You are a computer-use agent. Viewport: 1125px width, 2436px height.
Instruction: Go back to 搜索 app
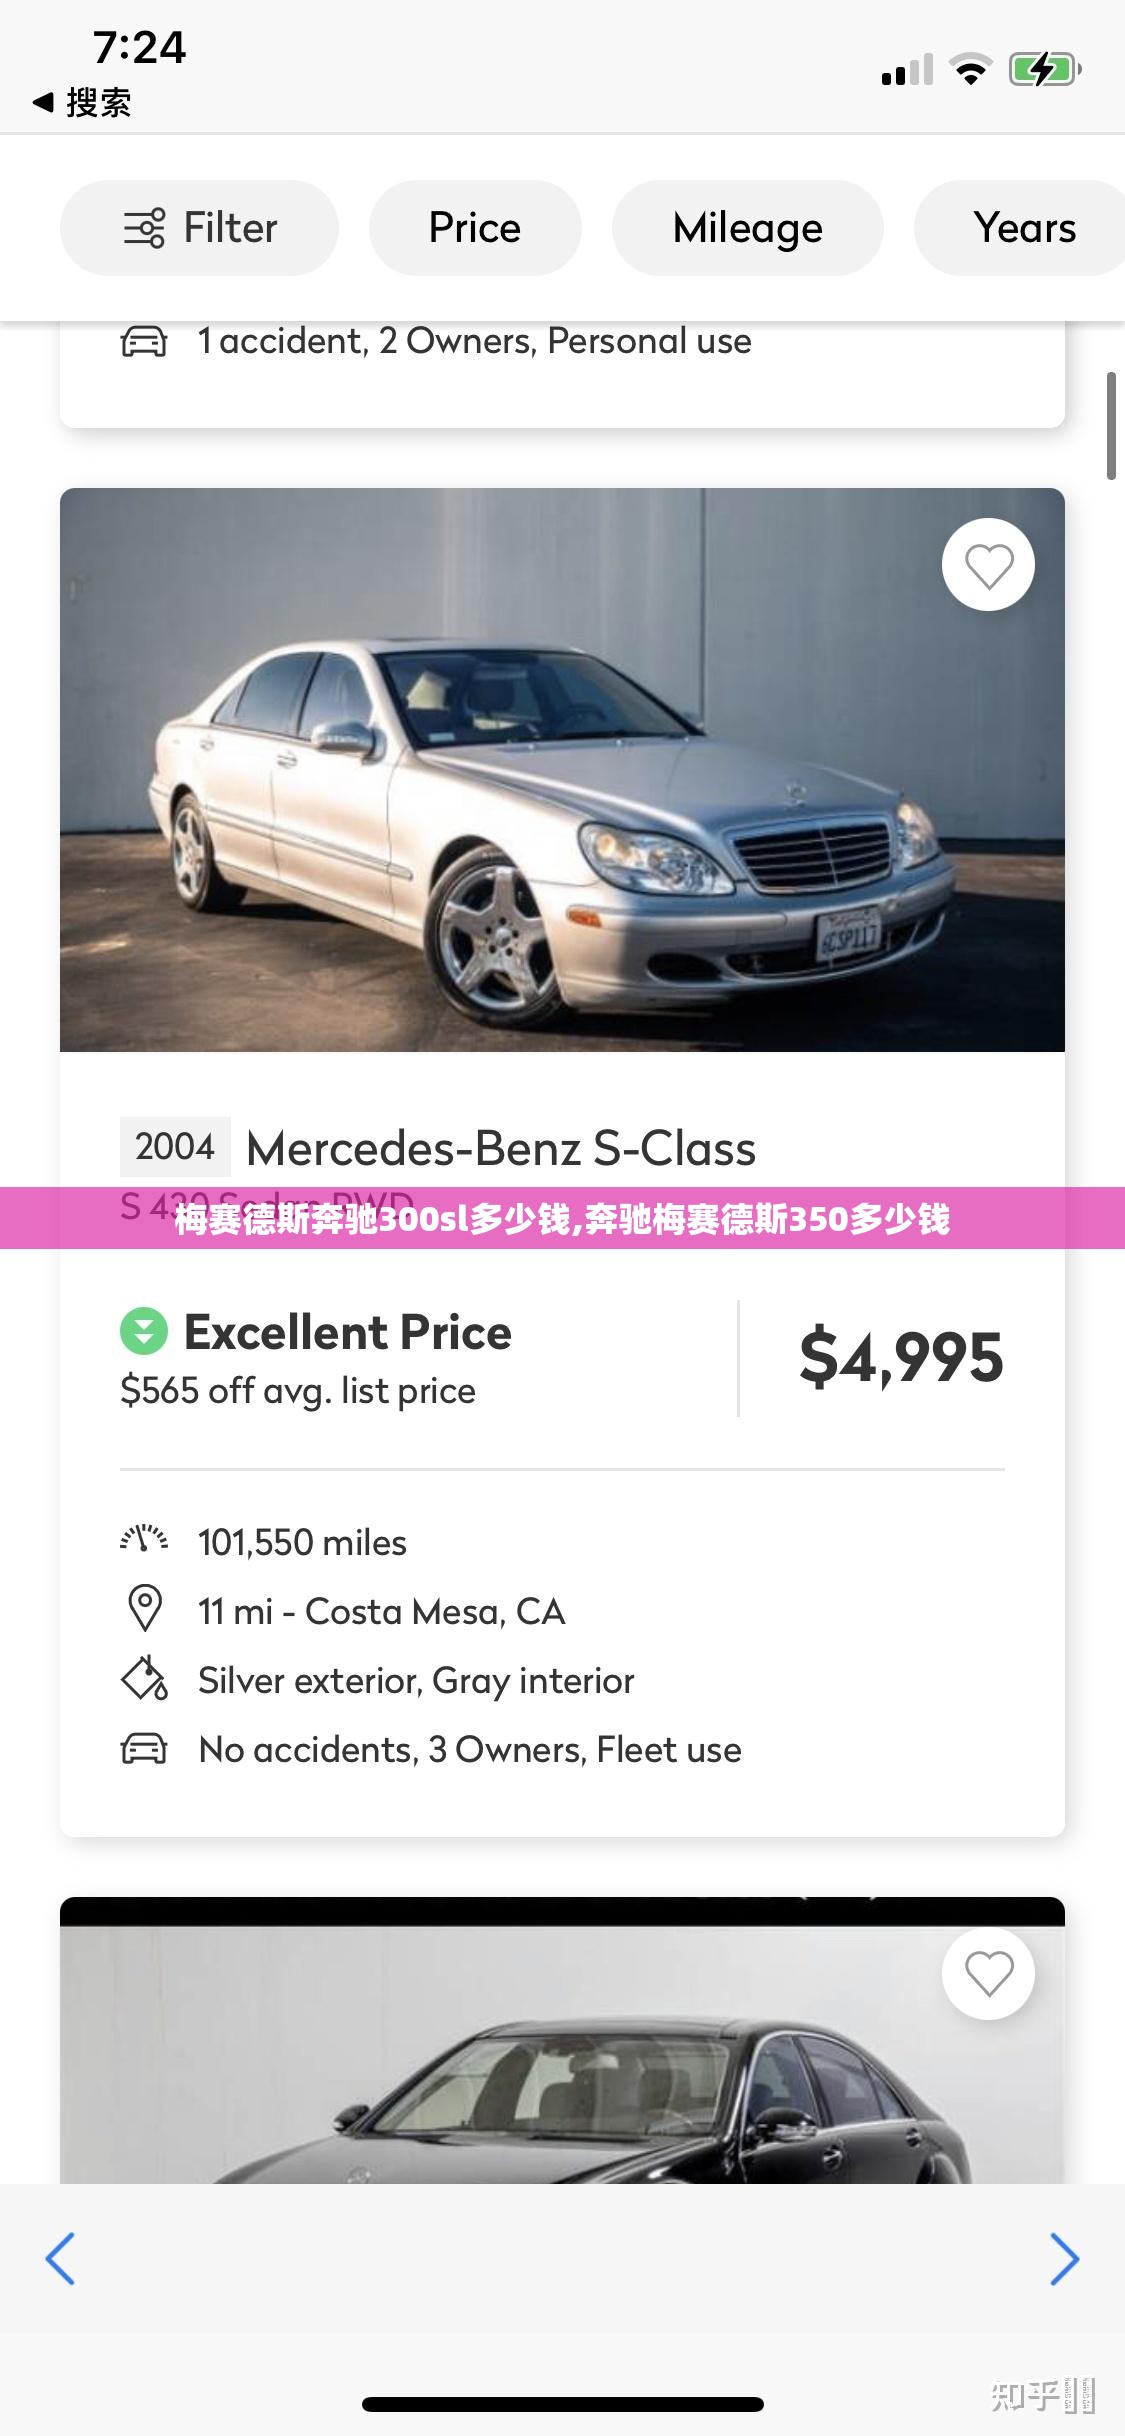tap(82, 102)
